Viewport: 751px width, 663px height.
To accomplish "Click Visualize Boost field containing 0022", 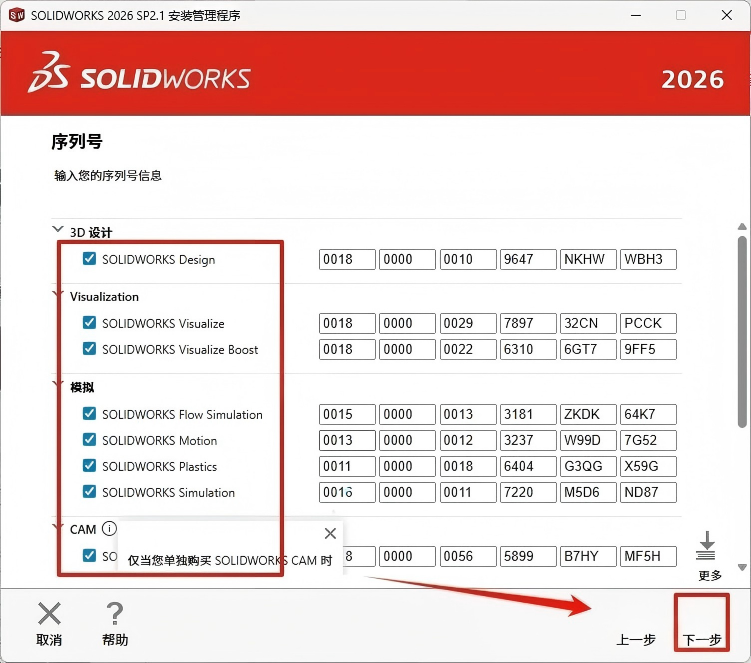I will (x=468, y=349).
